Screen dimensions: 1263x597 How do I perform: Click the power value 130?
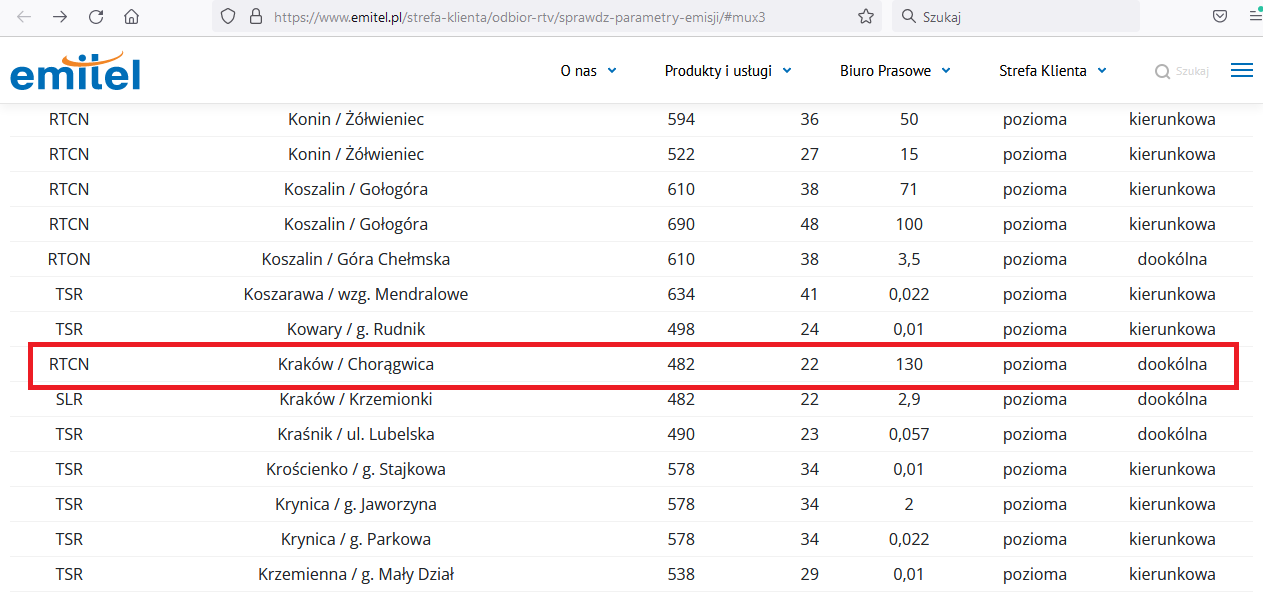[909, 365]
